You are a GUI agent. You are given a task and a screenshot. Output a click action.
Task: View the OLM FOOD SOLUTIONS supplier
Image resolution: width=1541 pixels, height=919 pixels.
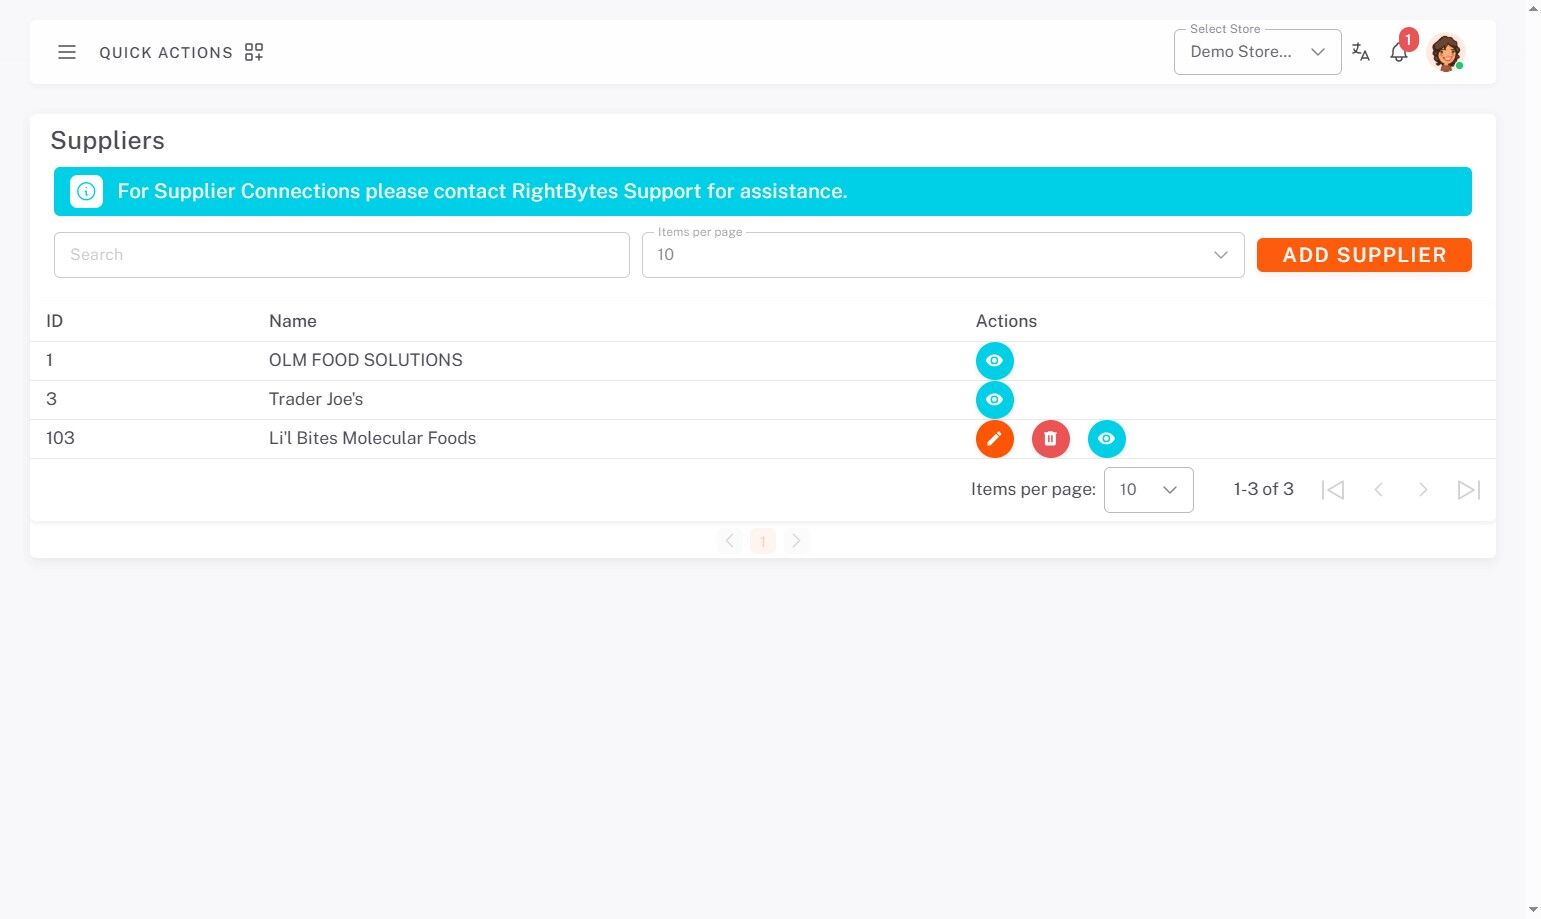point(994,361)
